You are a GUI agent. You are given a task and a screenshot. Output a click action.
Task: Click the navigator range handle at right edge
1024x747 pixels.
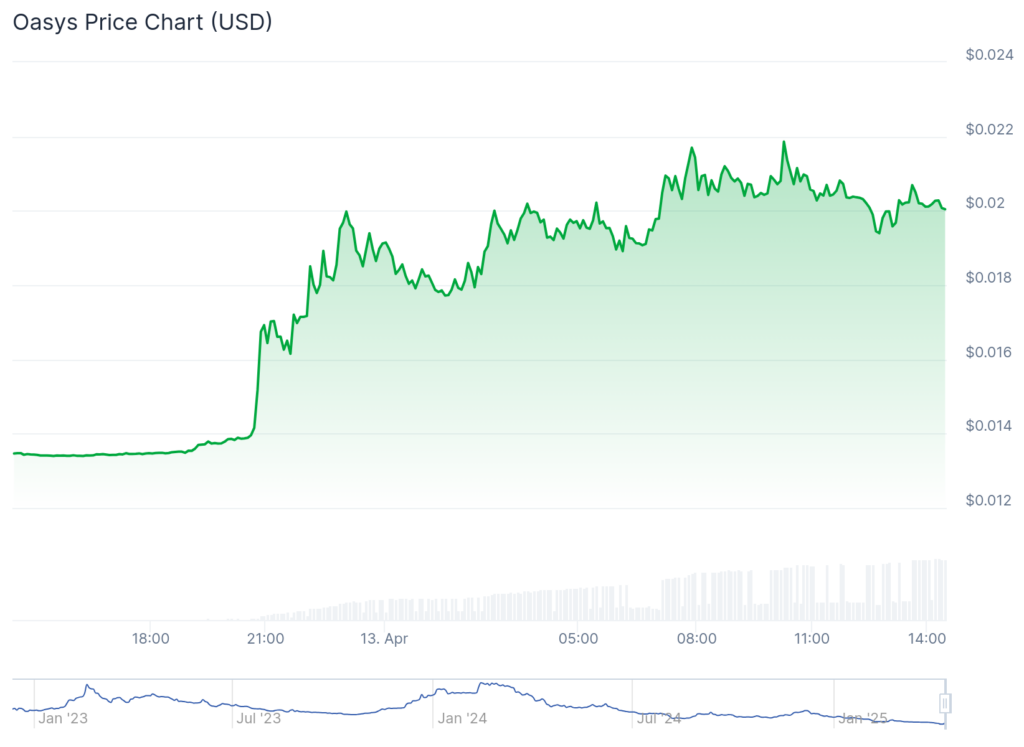(x=944, y=703)
